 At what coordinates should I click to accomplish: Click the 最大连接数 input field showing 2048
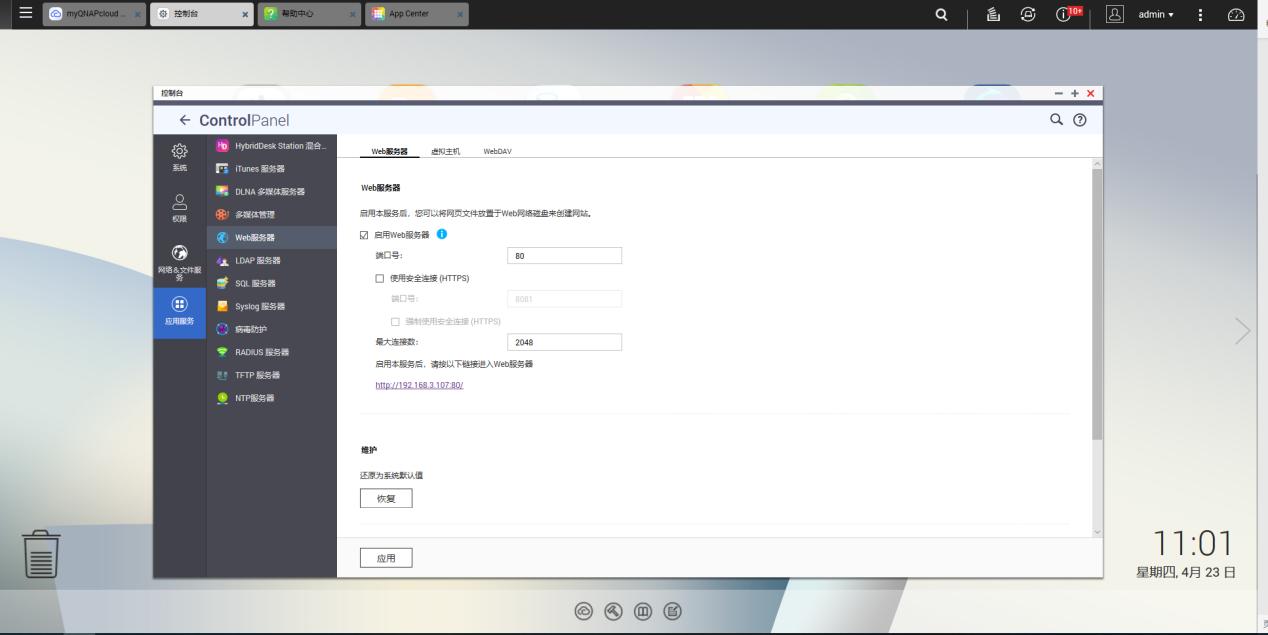(564, 342)
